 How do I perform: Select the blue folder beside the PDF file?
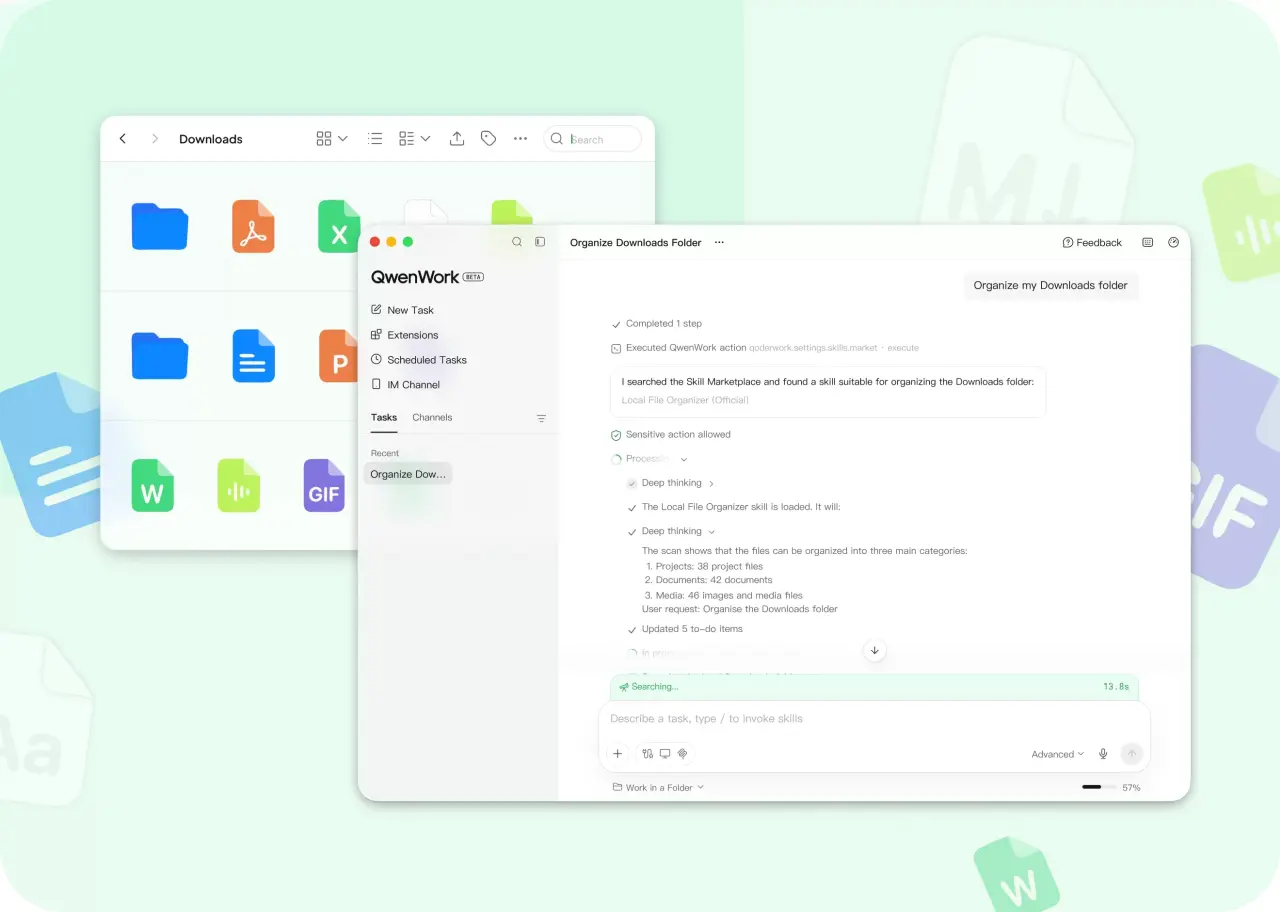(160, 226)
